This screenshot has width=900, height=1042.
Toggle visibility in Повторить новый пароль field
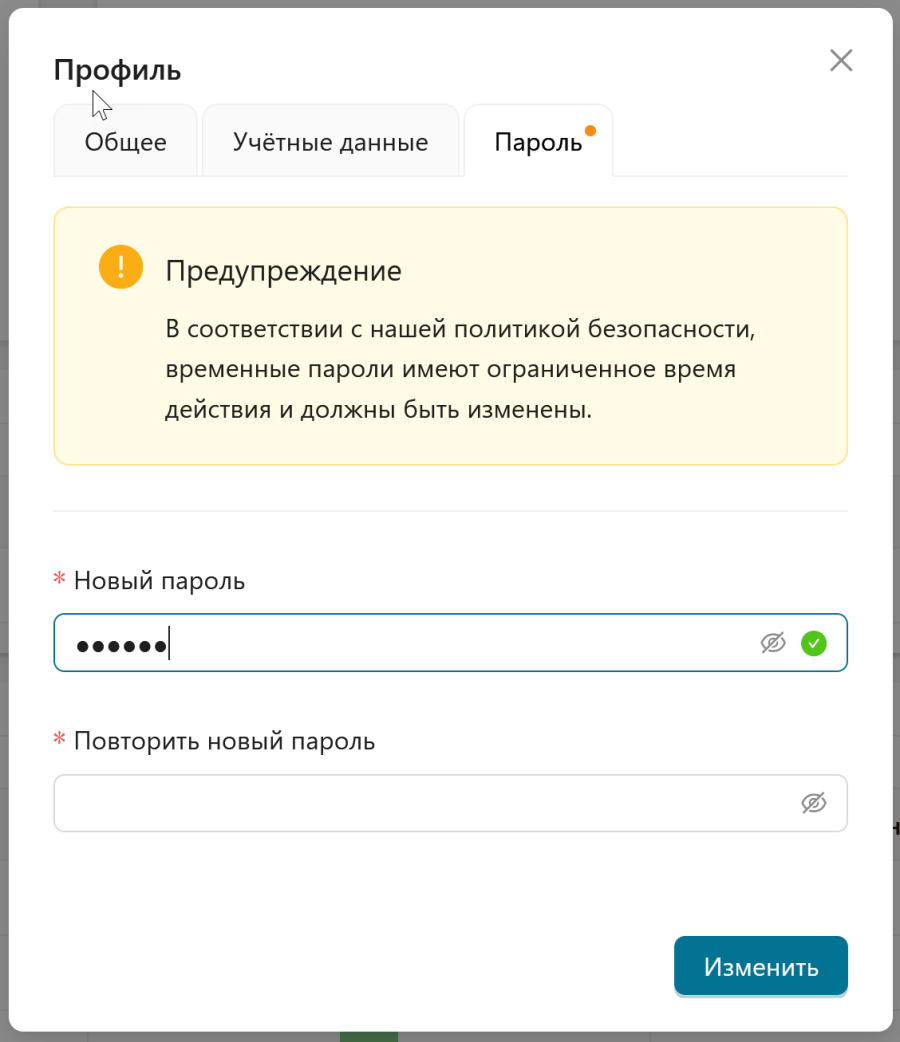tap(814, 803)
